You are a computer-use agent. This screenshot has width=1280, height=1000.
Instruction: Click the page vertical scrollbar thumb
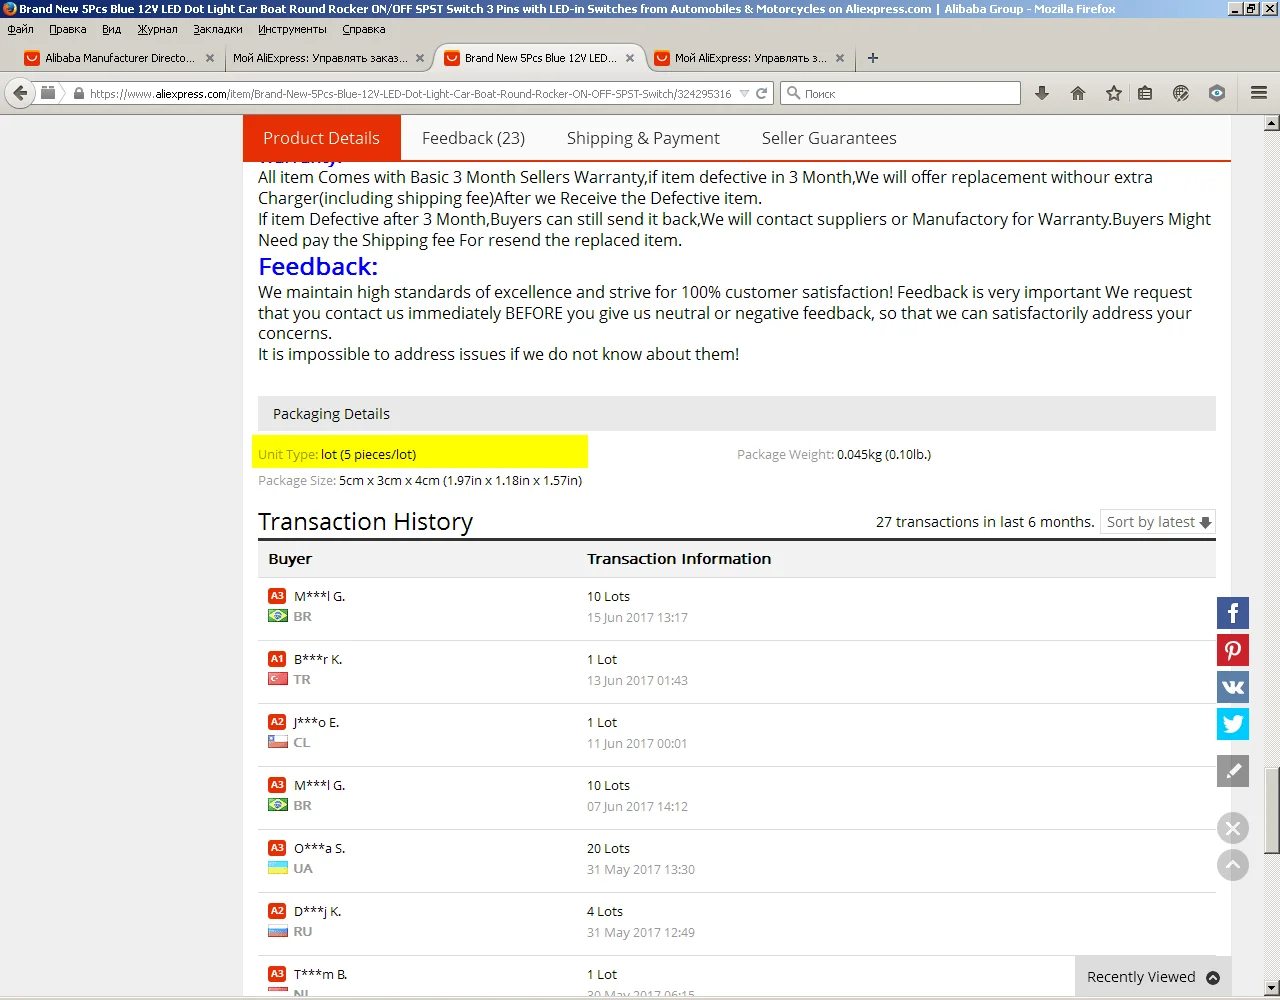click(1272, 811)
